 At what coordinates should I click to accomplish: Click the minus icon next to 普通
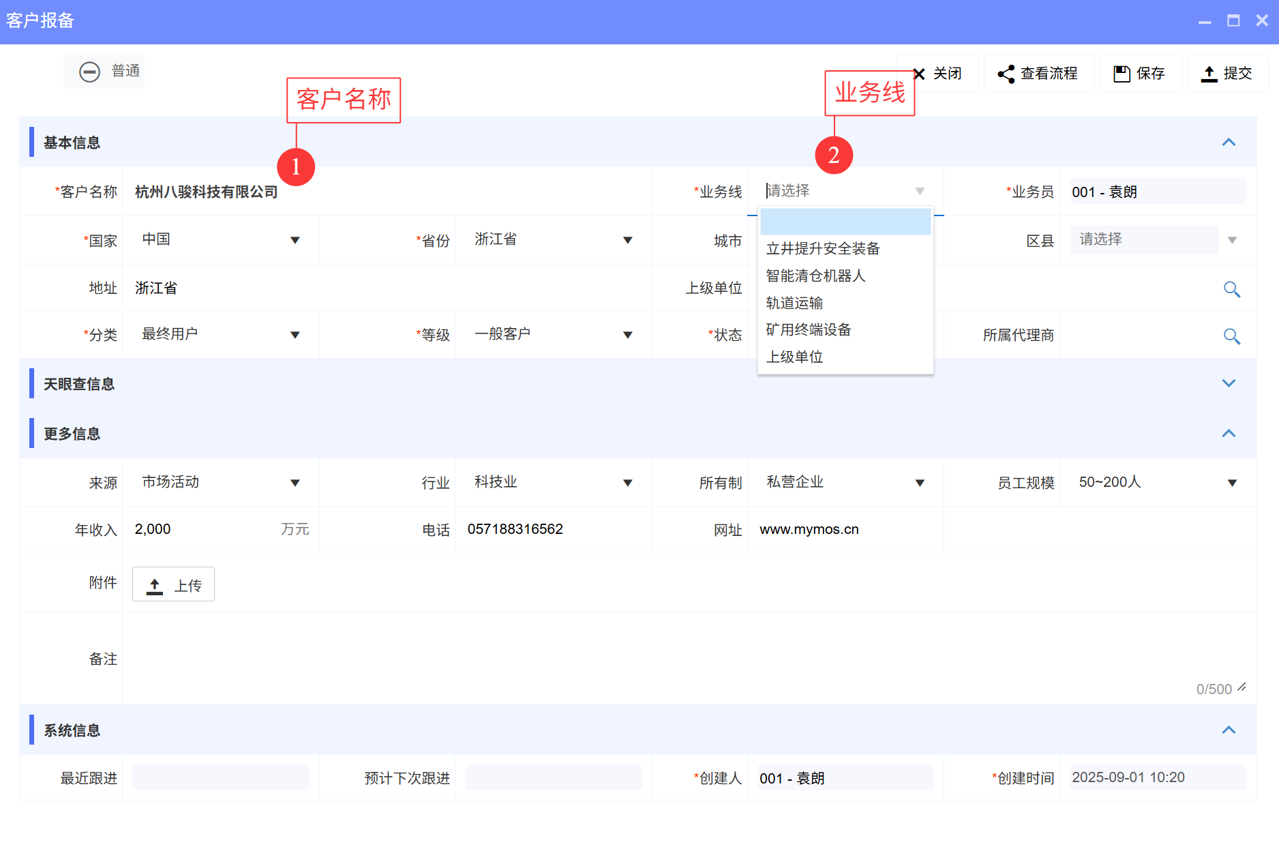90,71
